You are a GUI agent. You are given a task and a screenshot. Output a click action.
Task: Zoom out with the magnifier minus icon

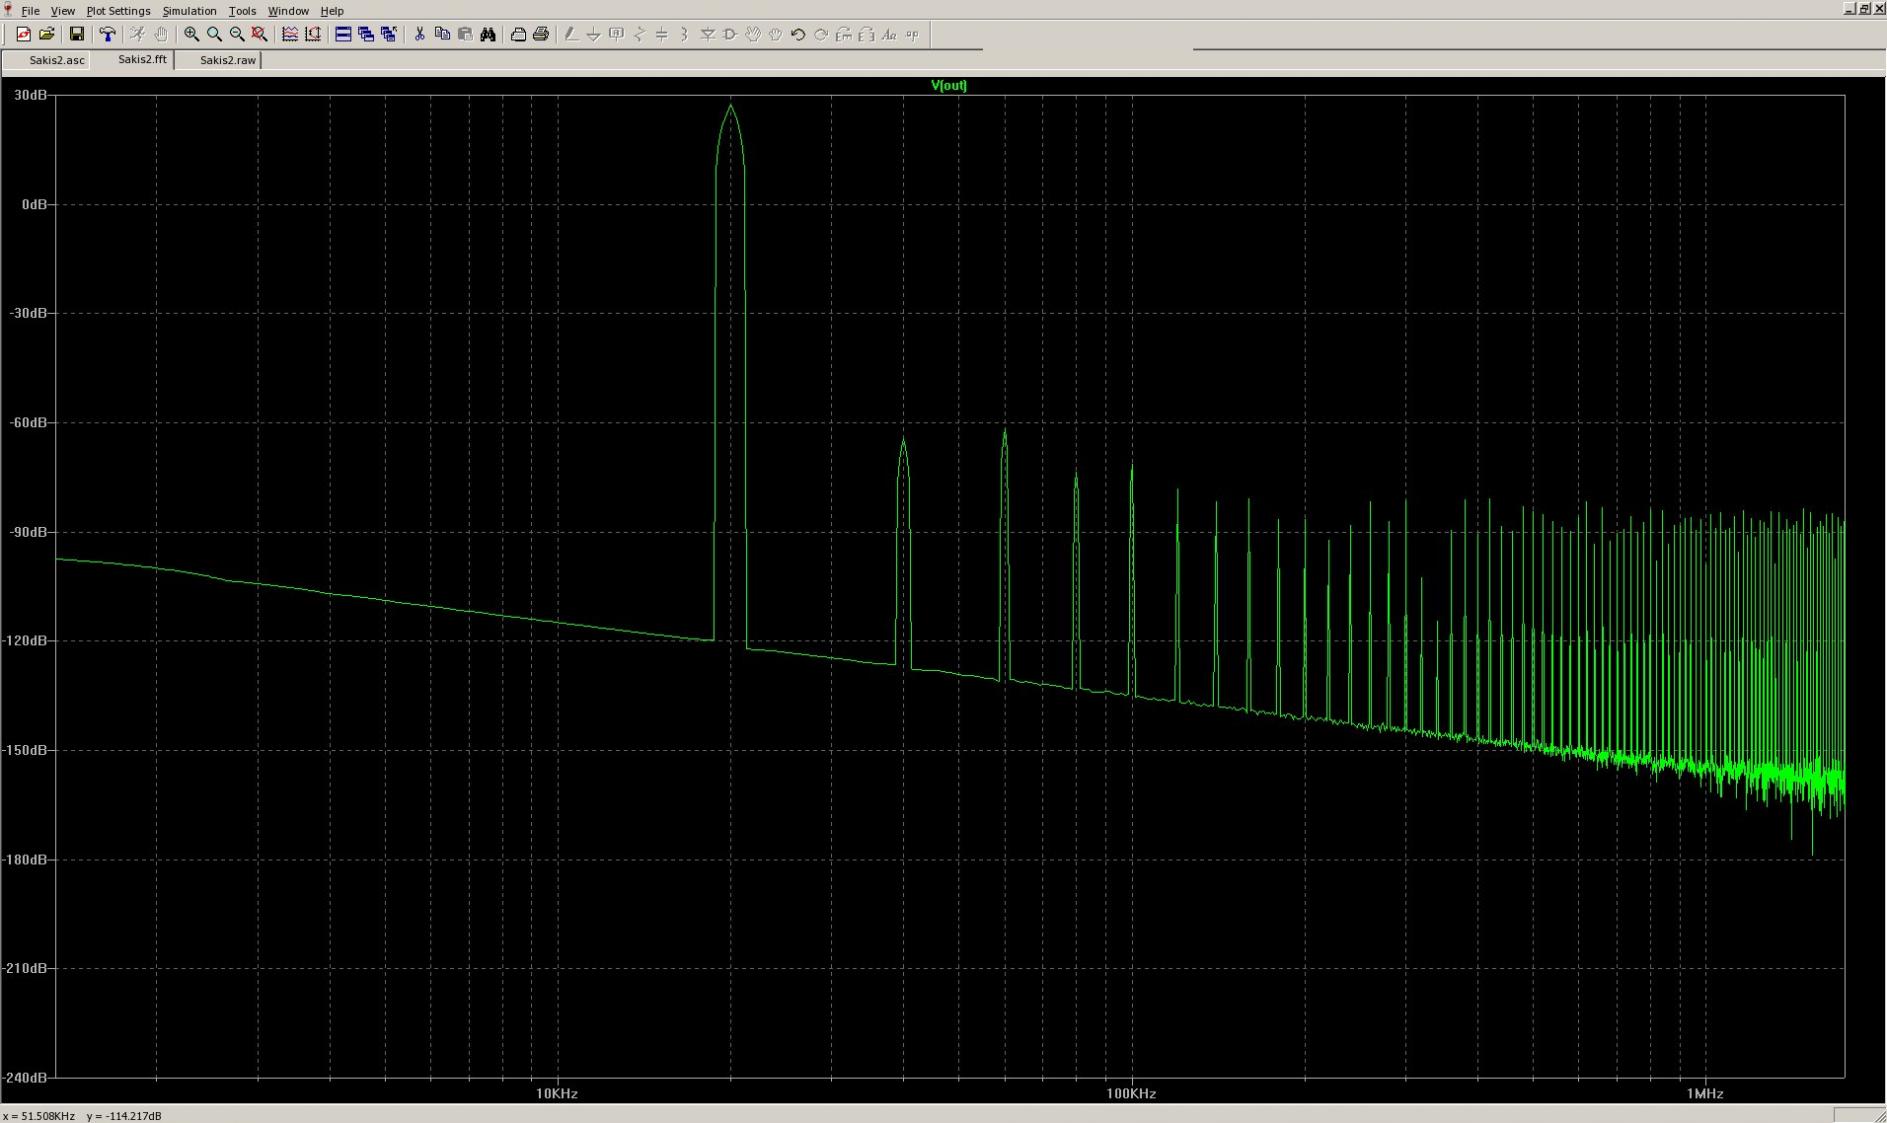[x=237, y=35]
